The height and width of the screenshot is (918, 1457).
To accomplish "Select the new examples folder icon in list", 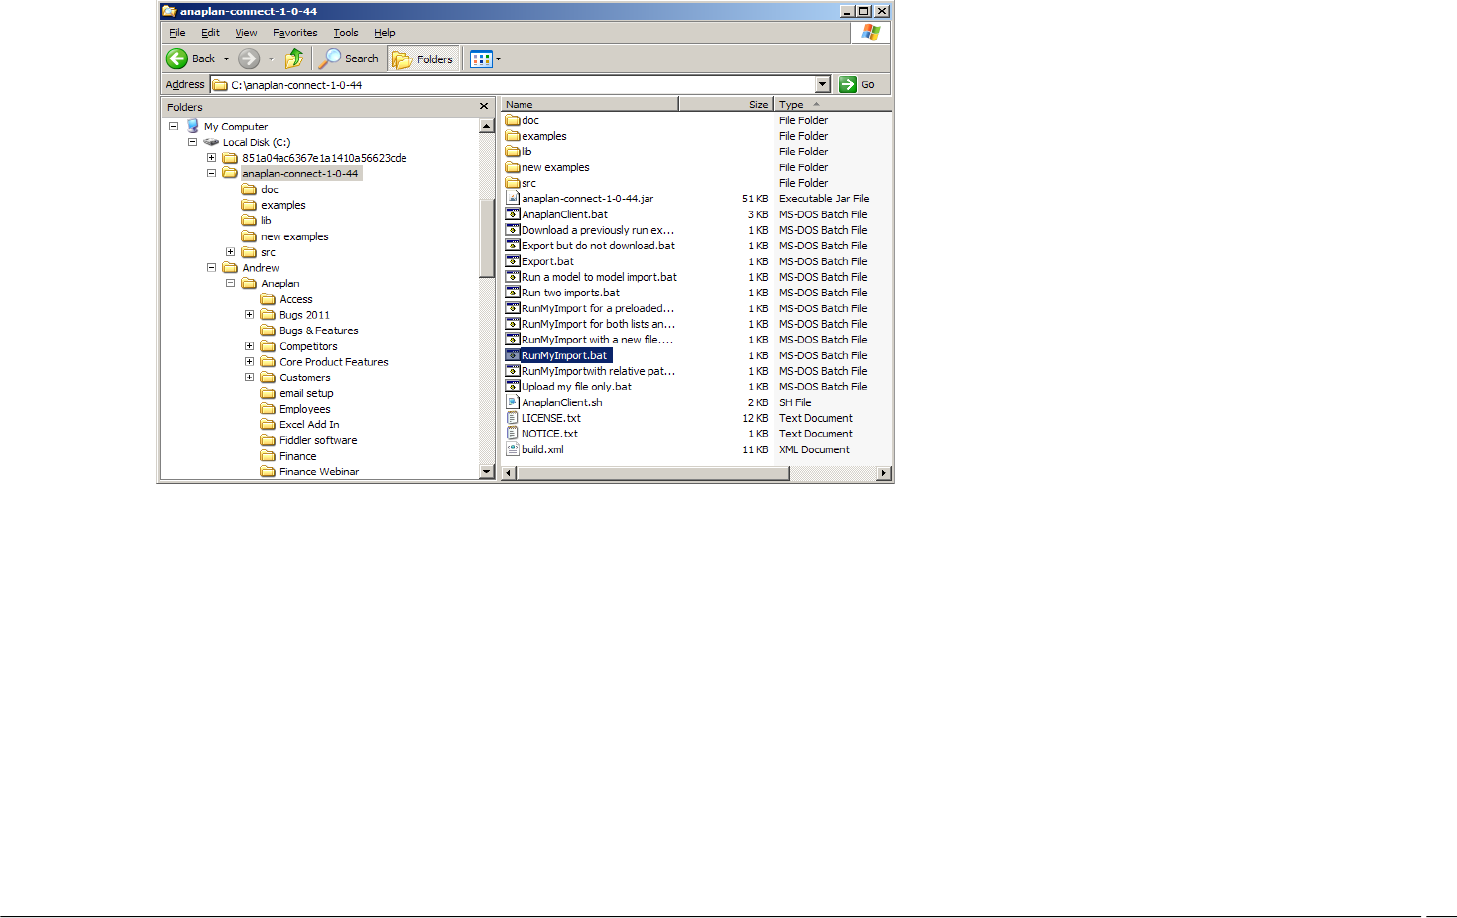I will [513, 167].
